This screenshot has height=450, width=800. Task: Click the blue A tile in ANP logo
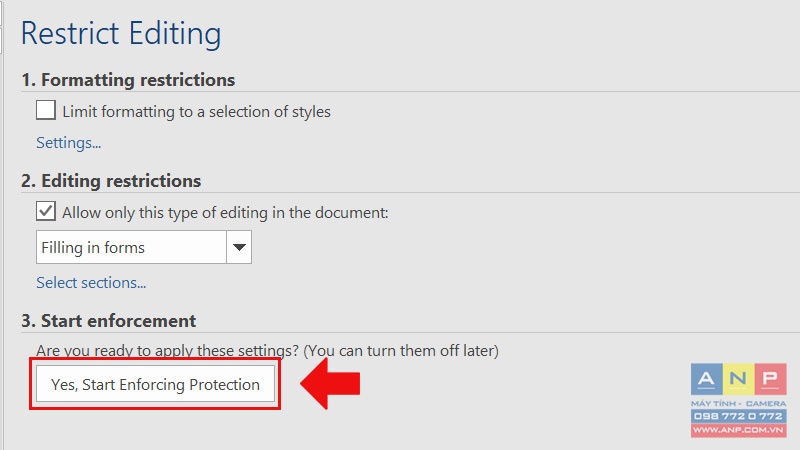tap(707, 379)
